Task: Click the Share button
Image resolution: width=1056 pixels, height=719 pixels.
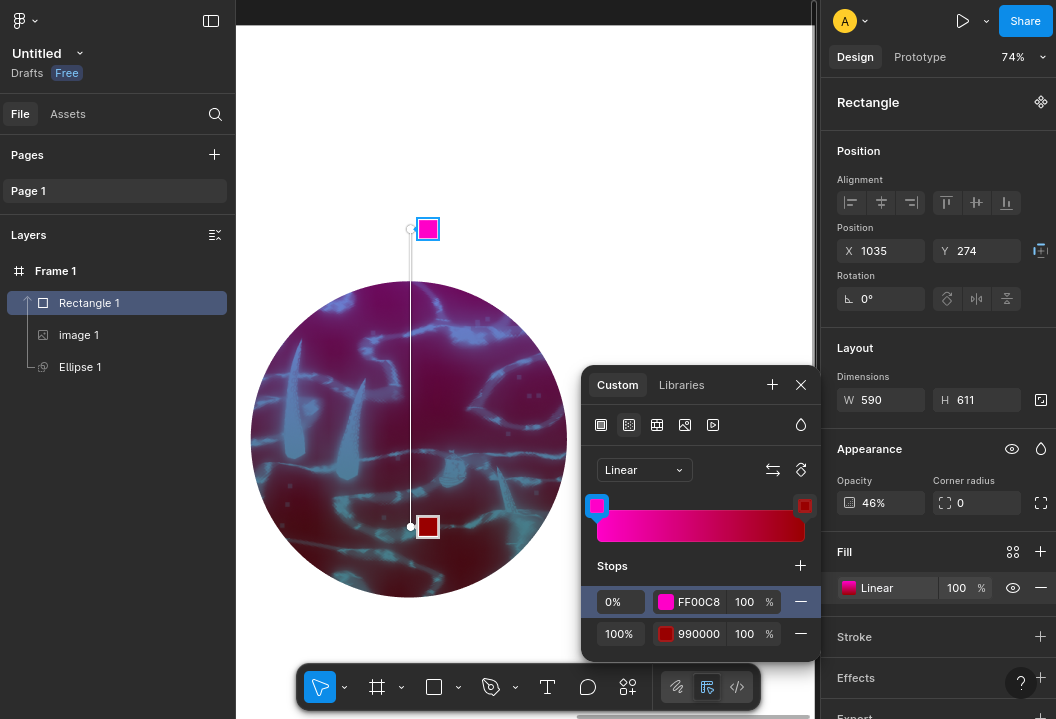Action: coord(1025,21)
